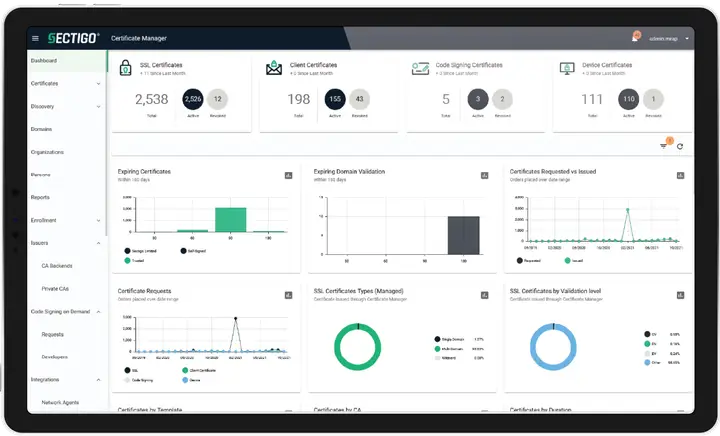Go to Domains in the sidebar
This screenshot has width=720, height=436.
[x=42, y=129]
